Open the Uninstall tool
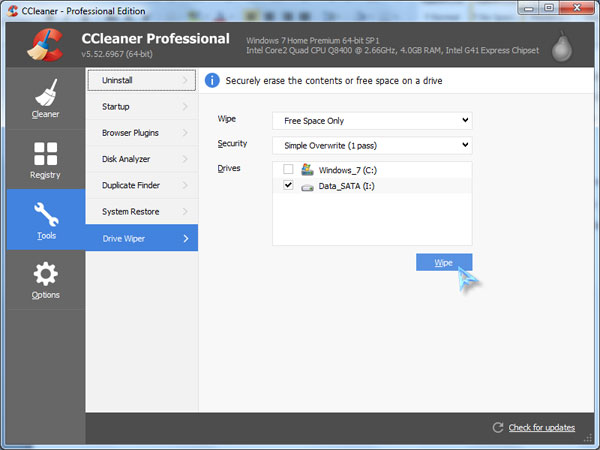600x450 pixels. (x=142, y=80)
